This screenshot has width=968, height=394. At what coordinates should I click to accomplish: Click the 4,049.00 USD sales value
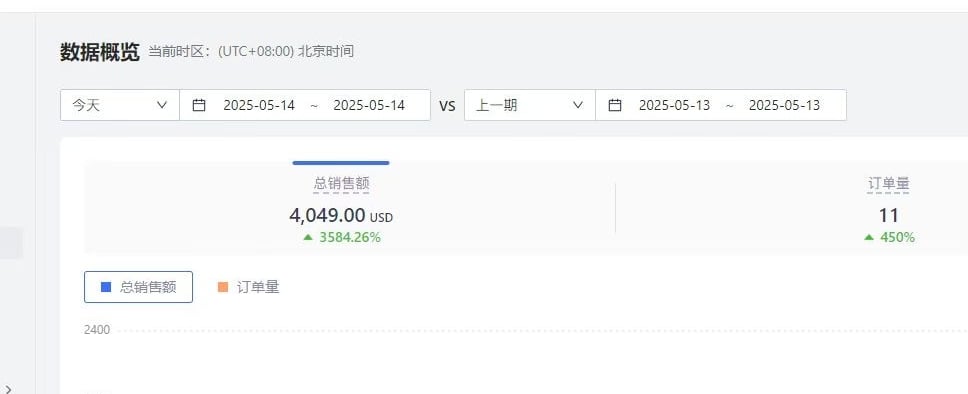341,216
